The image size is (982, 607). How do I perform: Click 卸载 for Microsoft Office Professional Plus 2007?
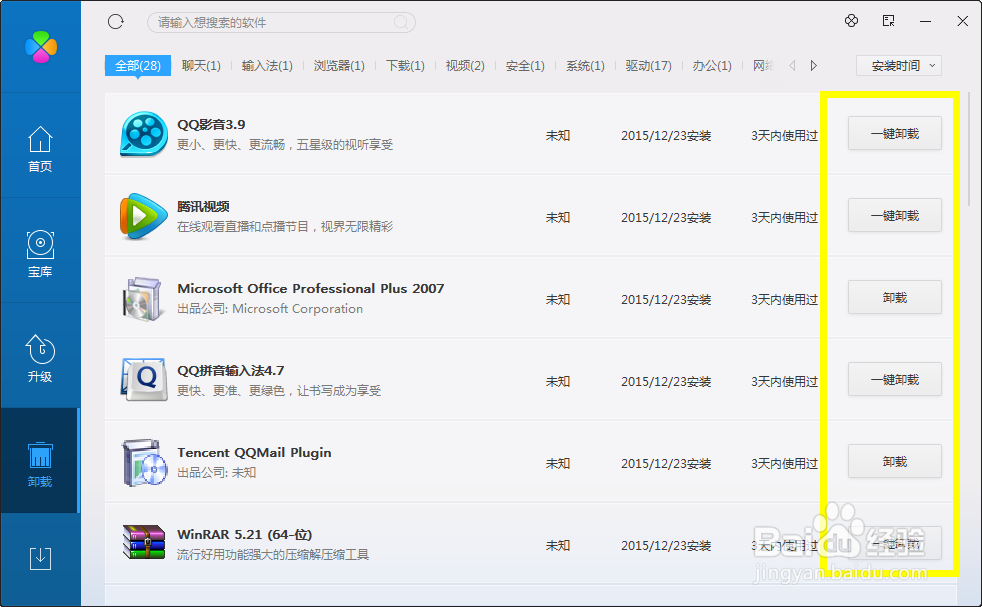coord(895,298)
